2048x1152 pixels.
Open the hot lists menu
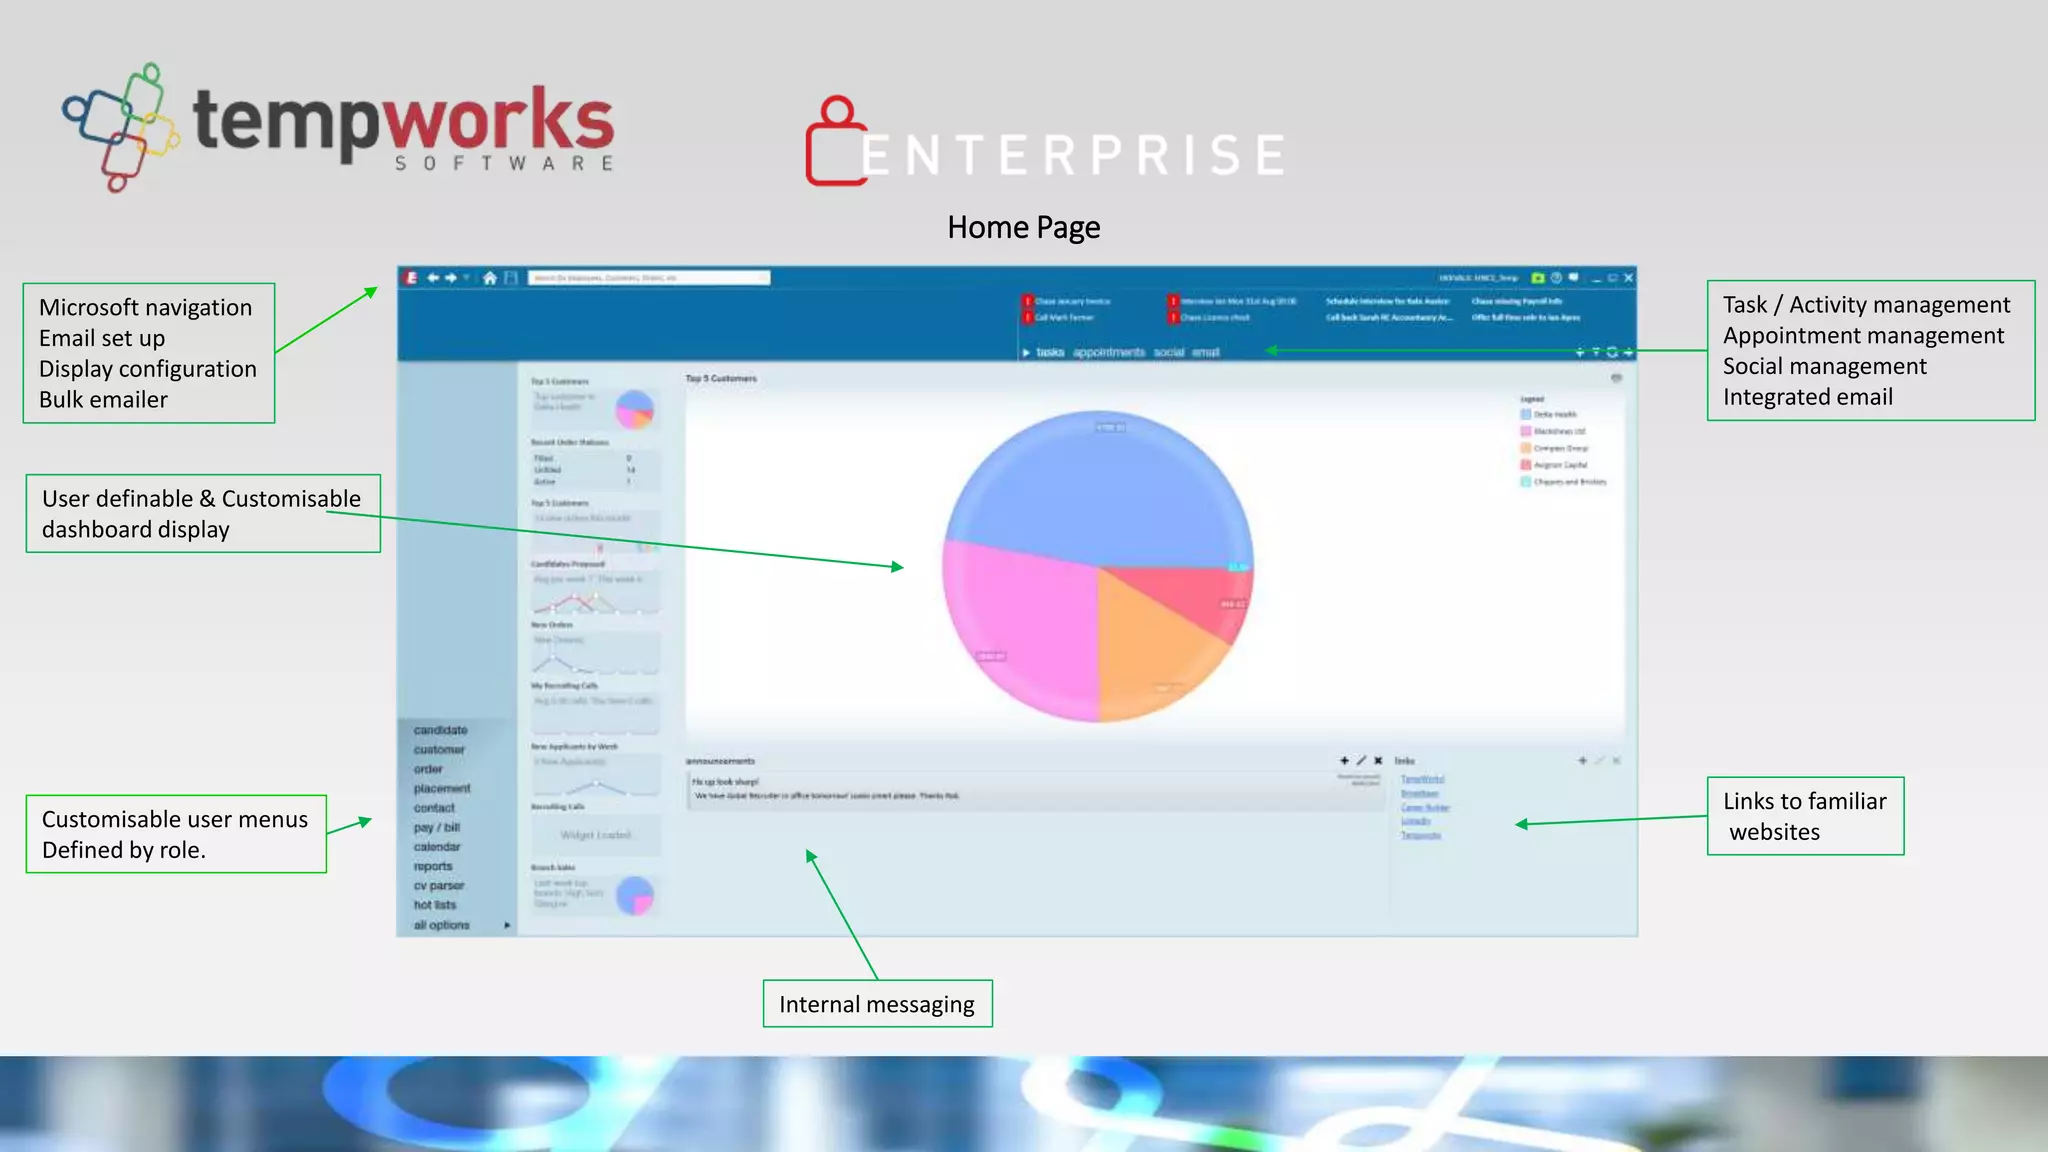click(435, 905)
